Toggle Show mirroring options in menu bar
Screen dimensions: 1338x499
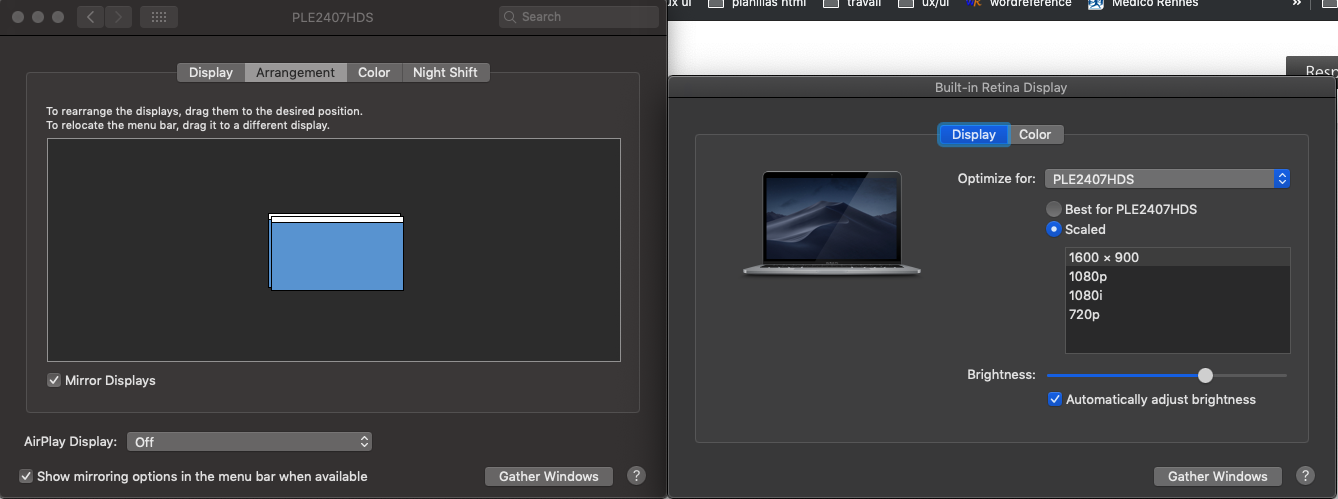coord(26,476)
